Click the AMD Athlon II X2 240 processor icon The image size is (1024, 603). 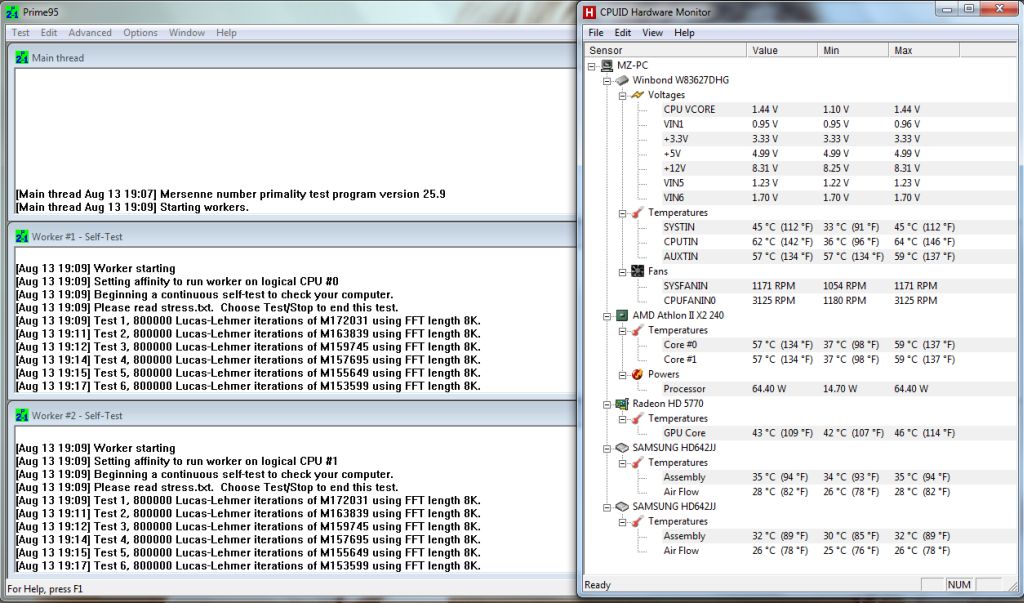pyautogui.click(x=622, y=315)
